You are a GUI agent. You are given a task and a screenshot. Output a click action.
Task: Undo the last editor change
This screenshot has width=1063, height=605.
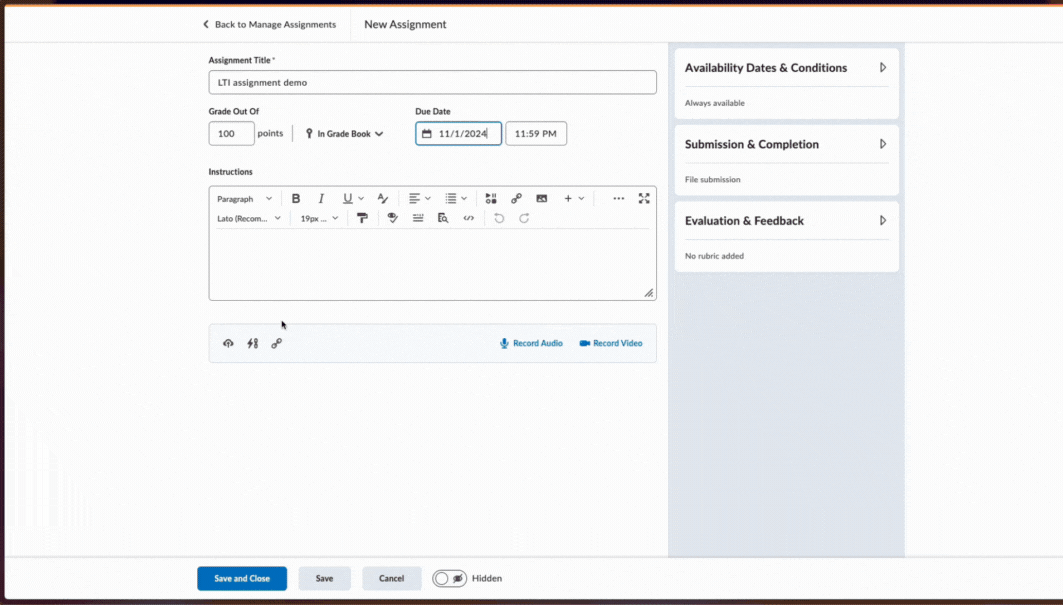click(x=498, y=218)
